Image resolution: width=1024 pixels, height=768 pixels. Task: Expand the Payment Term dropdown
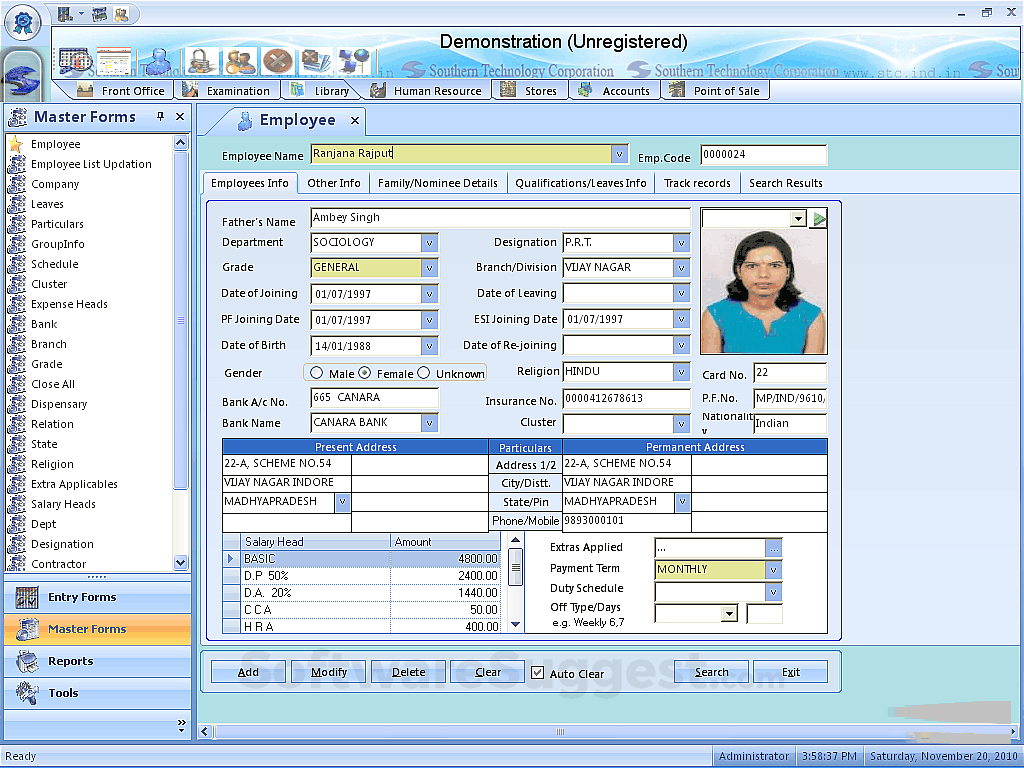(773, 570)
